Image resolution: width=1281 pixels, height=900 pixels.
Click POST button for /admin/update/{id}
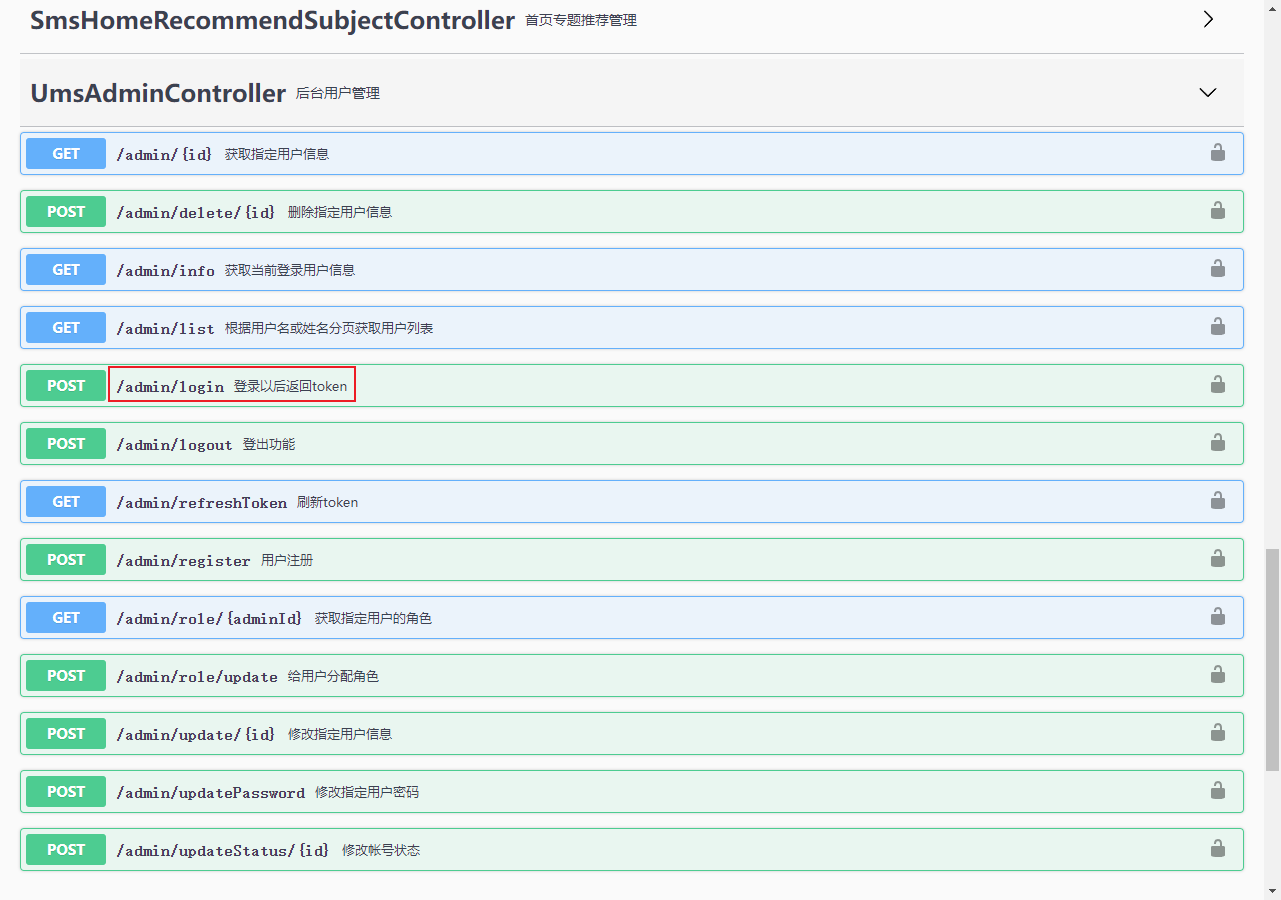click(66, 734)
